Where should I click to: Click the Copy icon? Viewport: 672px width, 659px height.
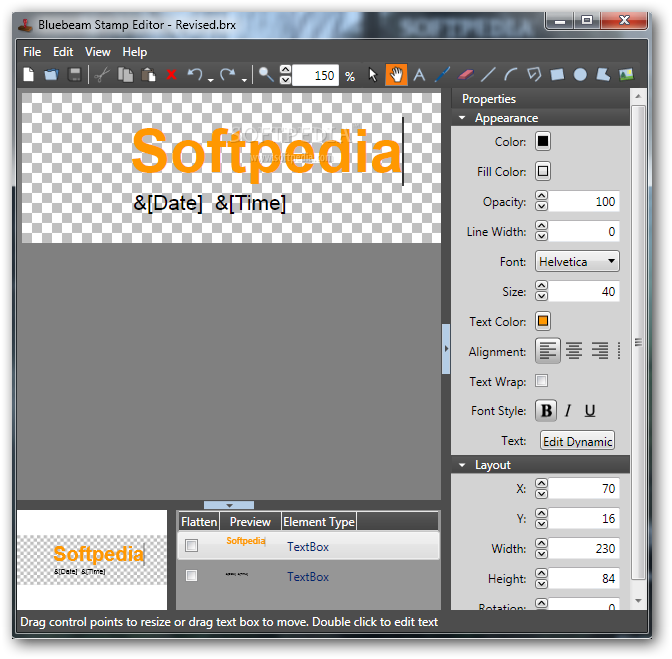point(125,75)
